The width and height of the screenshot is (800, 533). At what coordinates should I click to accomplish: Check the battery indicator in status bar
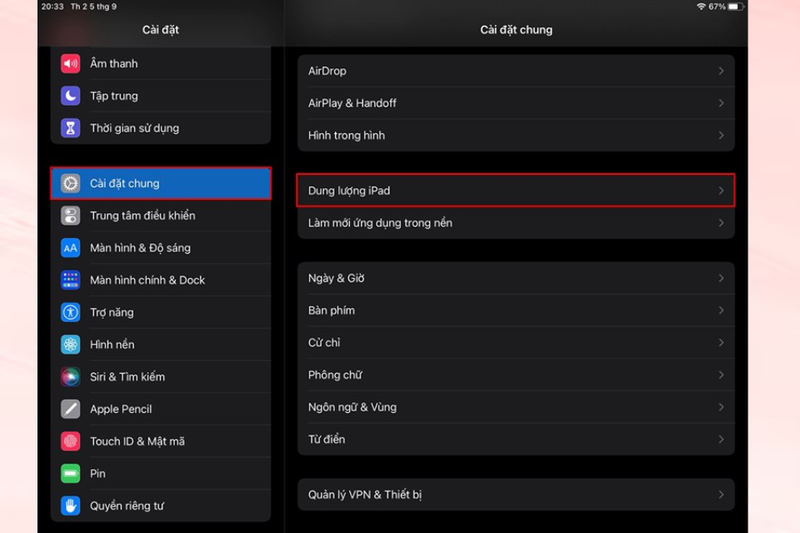[736, 7]
